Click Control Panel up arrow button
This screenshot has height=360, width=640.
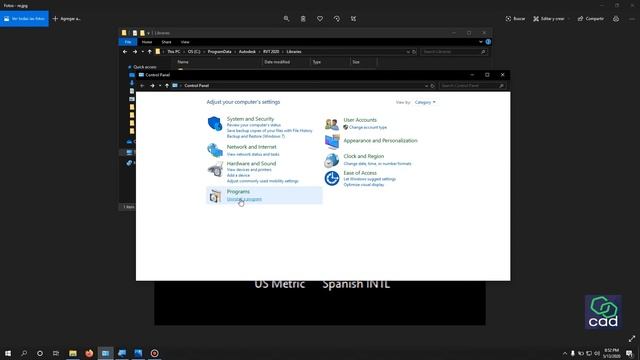pyautogui.click(x=167, y=86)
